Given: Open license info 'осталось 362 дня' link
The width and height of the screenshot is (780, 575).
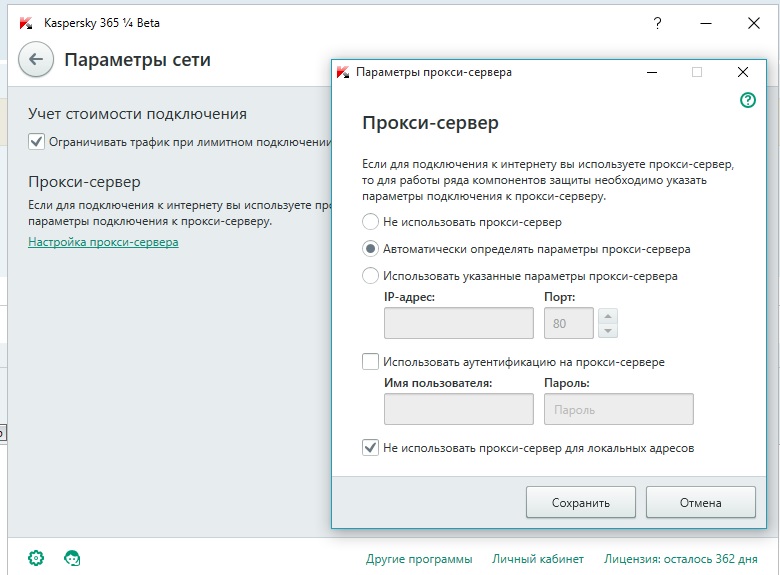Looking at the screenshot, I should pos(681,559).
